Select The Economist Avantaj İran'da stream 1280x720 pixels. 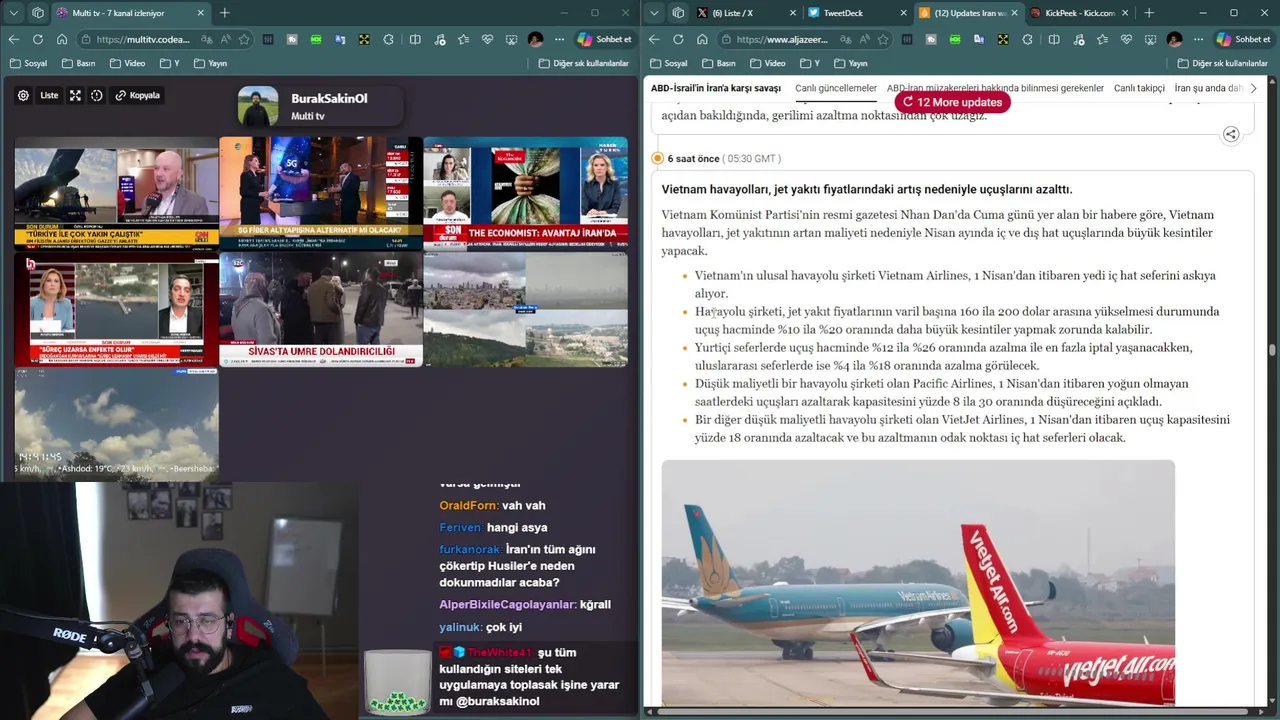[525, 193]
